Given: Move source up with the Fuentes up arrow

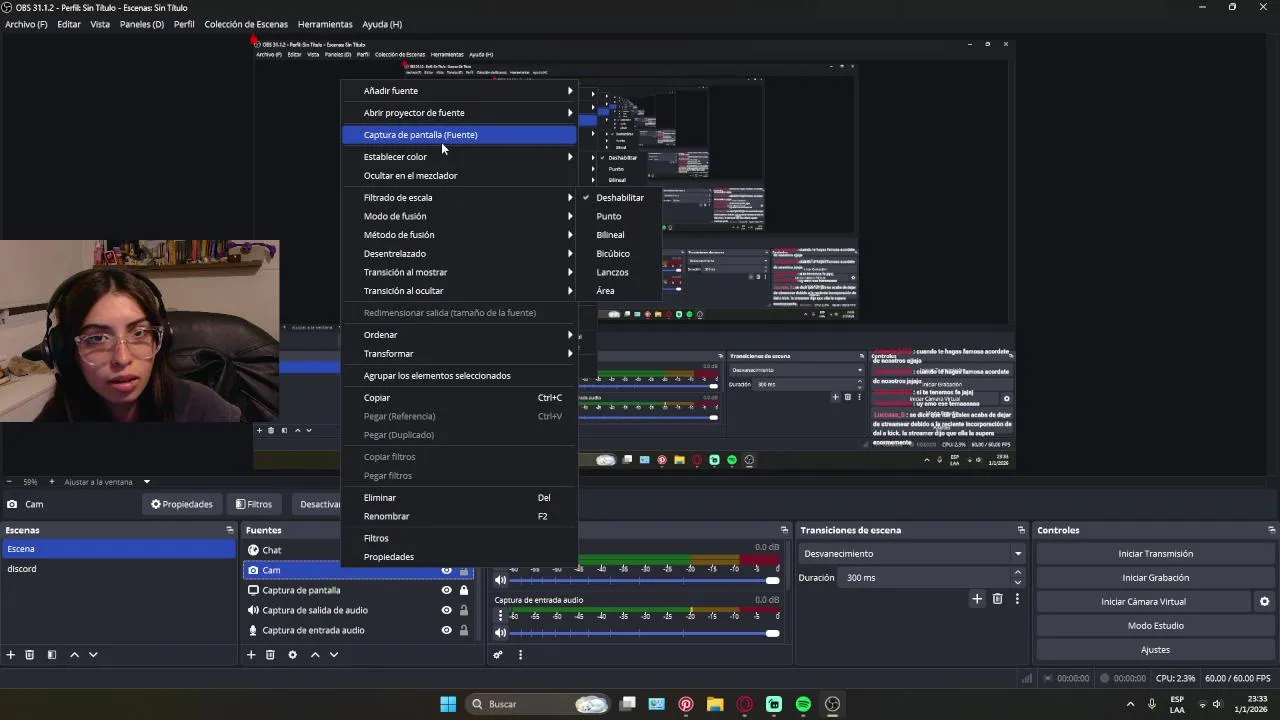Looking at the screenshot, I should tap(315, 655).
